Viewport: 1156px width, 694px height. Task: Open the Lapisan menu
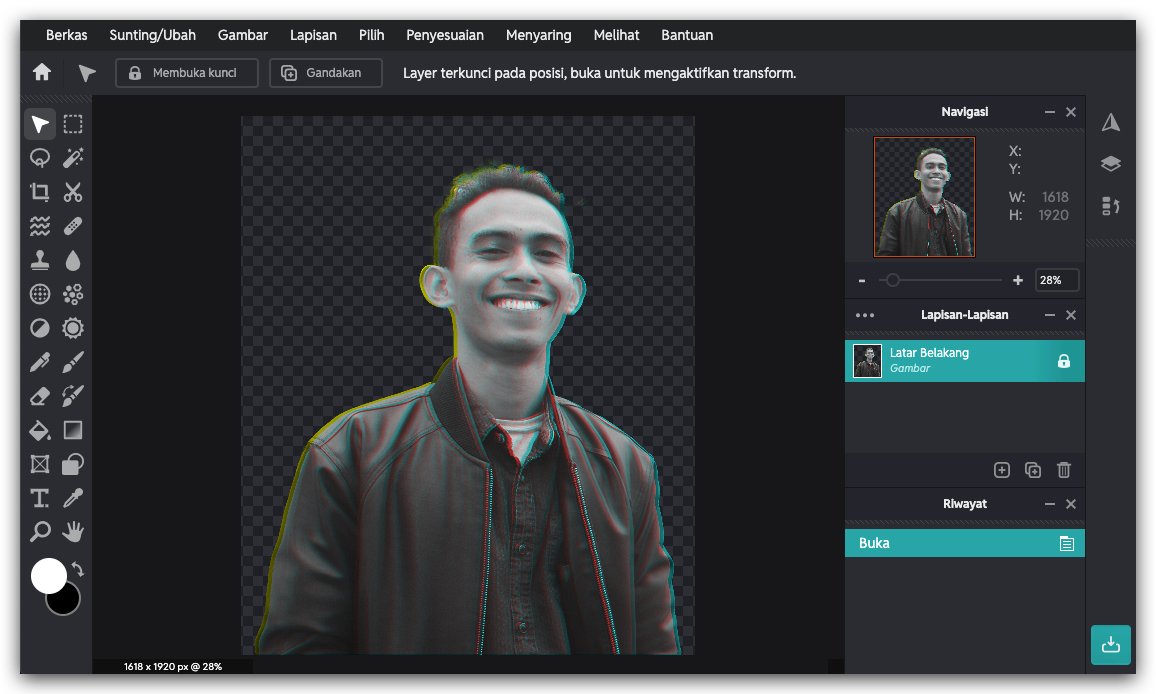point(313,35)
